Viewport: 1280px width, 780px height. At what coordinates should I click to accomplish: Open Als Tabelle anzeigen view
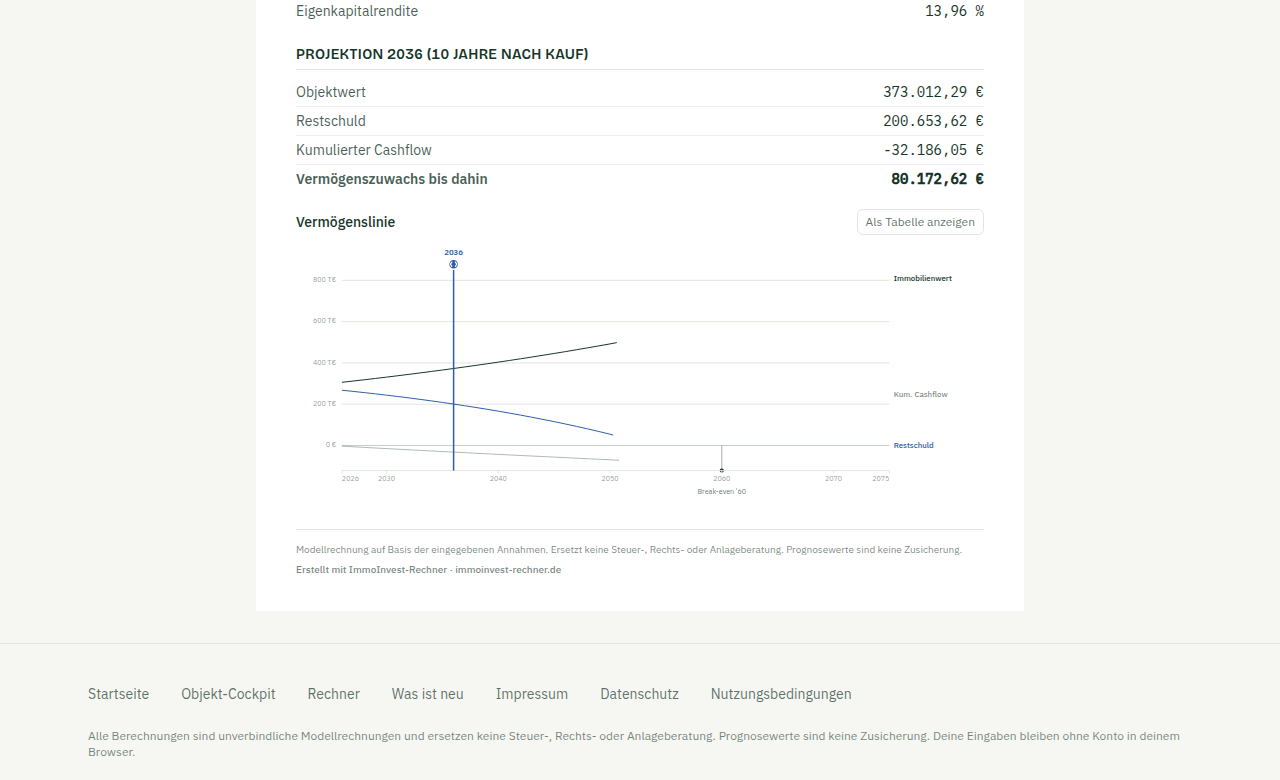point(920,222)
